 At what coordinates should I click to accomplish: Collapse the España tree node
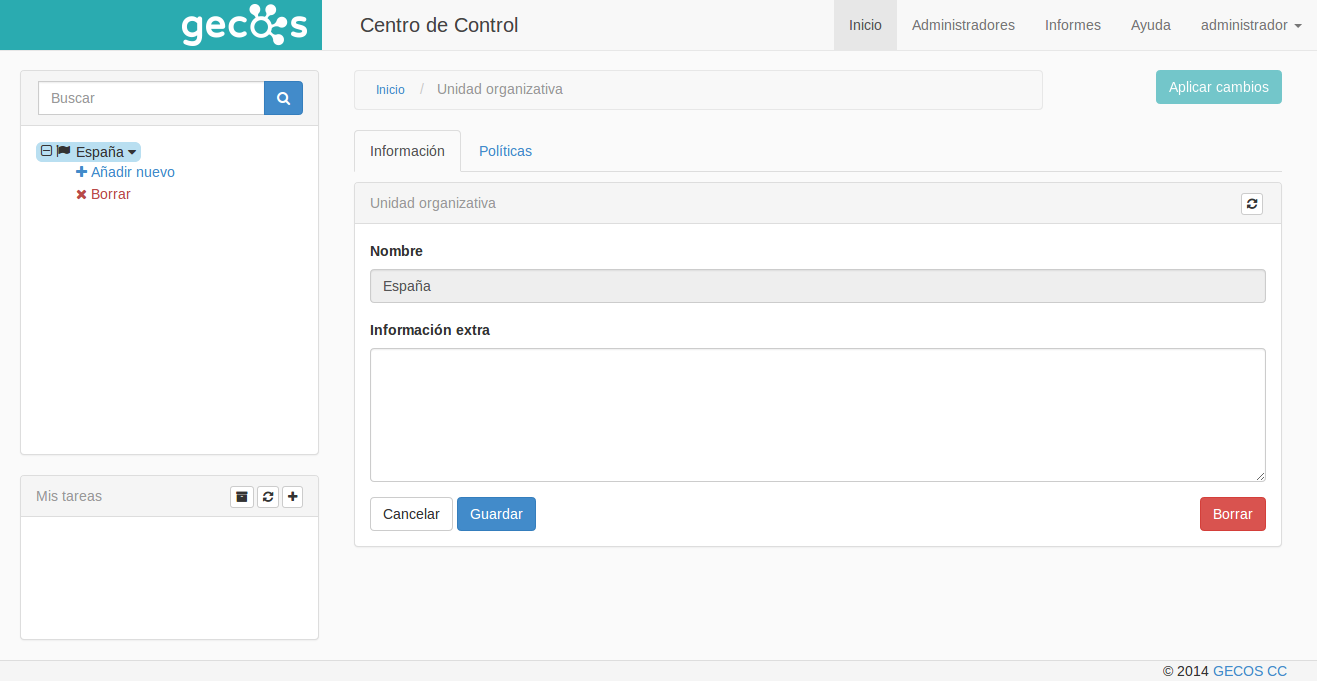(46, 151)
